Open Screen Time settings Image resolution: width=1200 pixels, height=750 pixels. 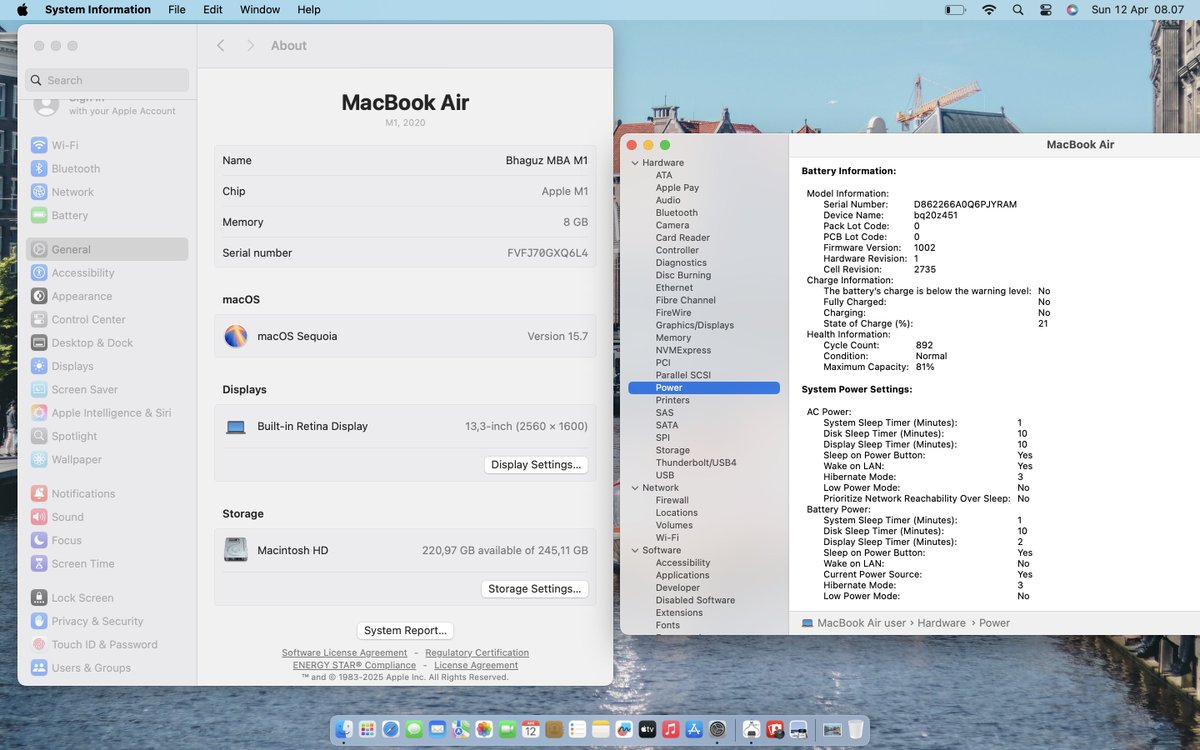[x=107, y=564]
